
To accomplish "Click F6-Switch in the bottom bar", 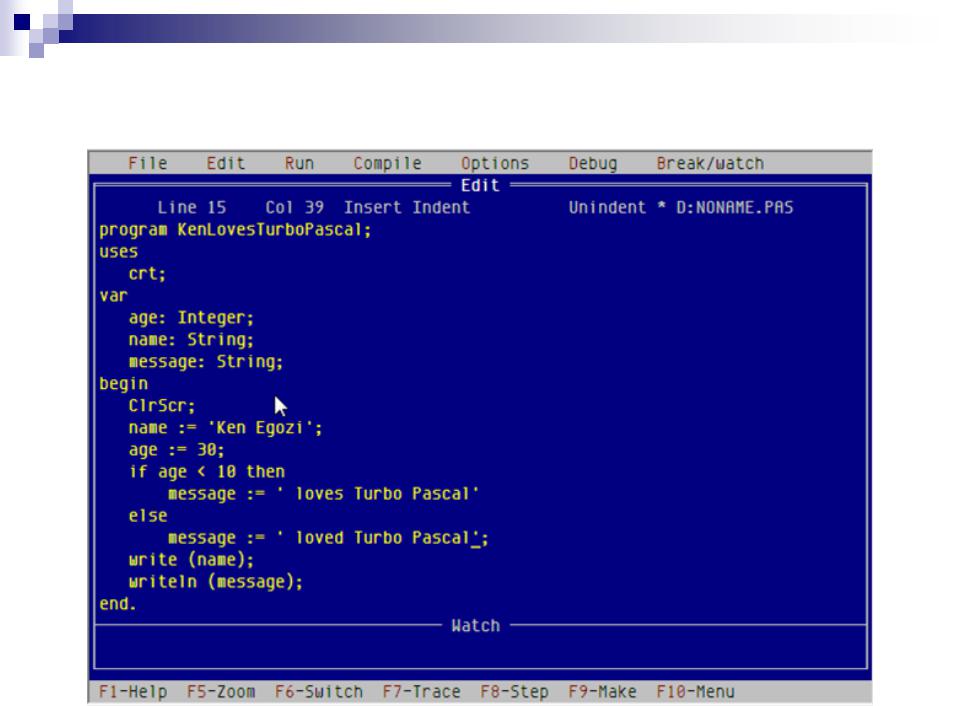I will [x=319, y=692].
